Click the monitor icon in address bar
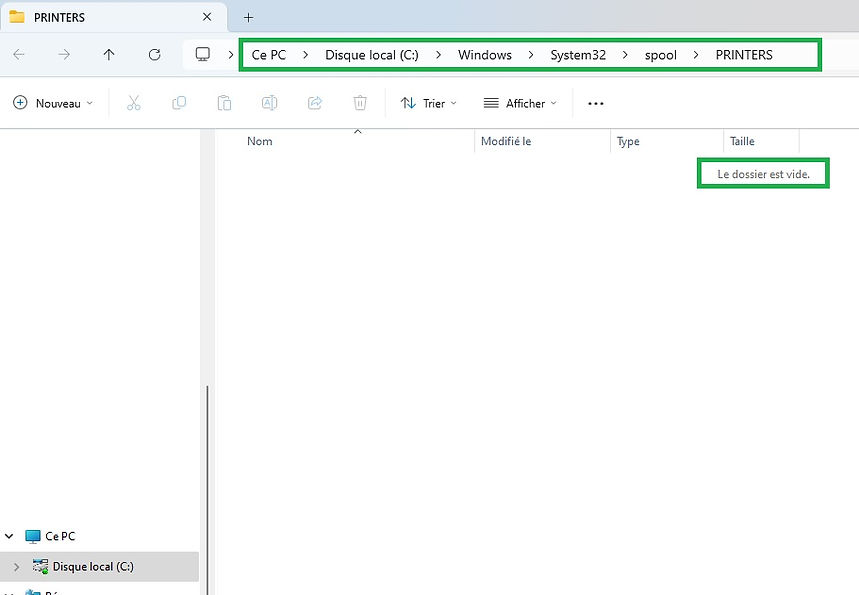The image size is (859, 595). point(203,54)
